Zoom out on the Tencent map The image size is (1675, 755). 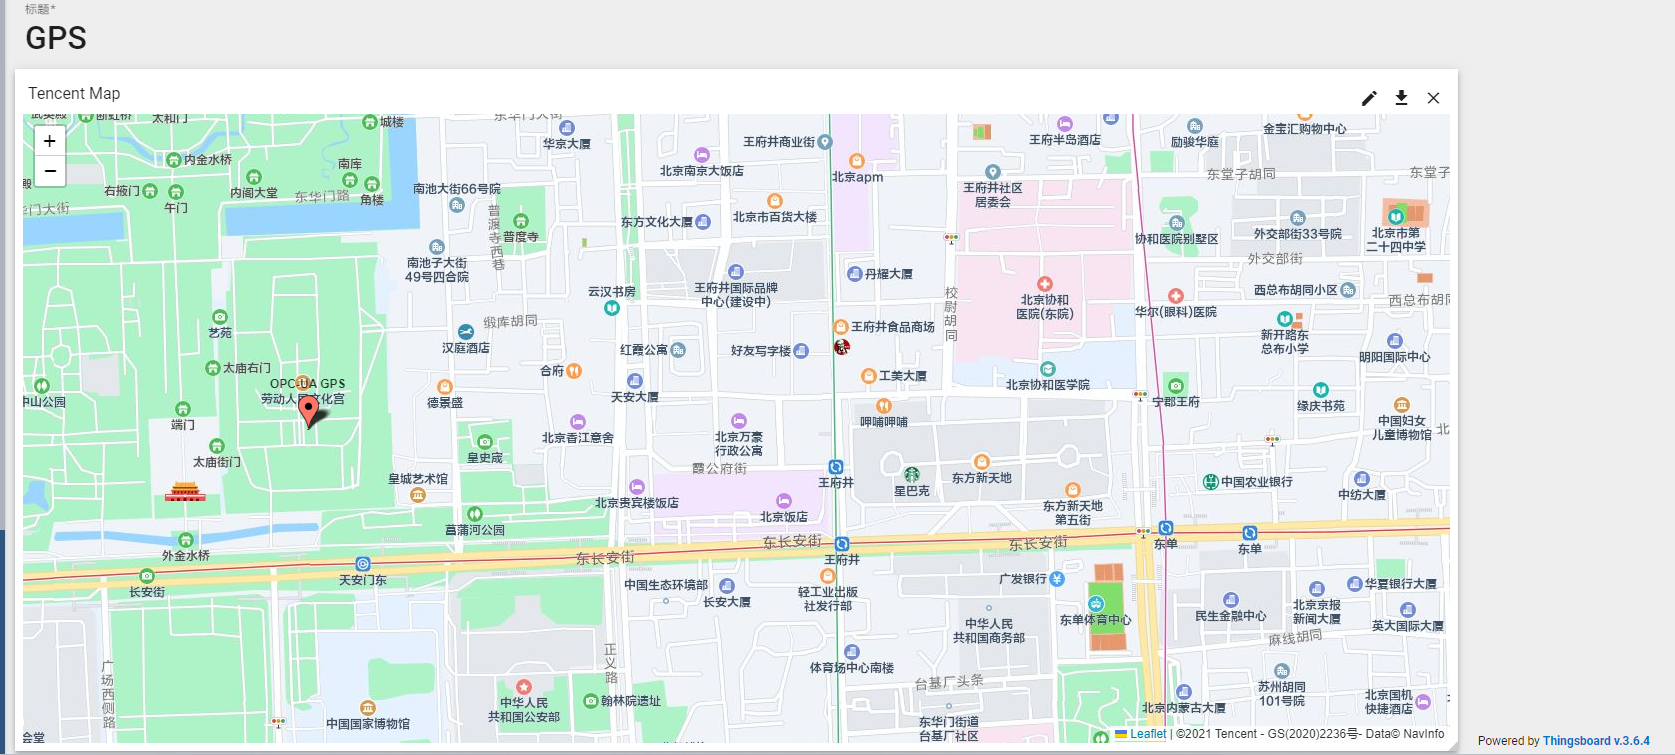[50, 171]
